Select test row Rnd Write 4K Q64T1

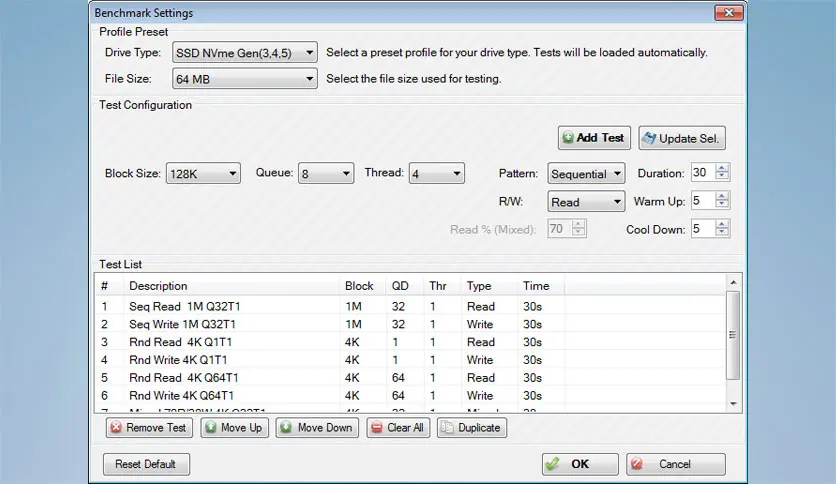pyautogui.click(x=411, y=396)
